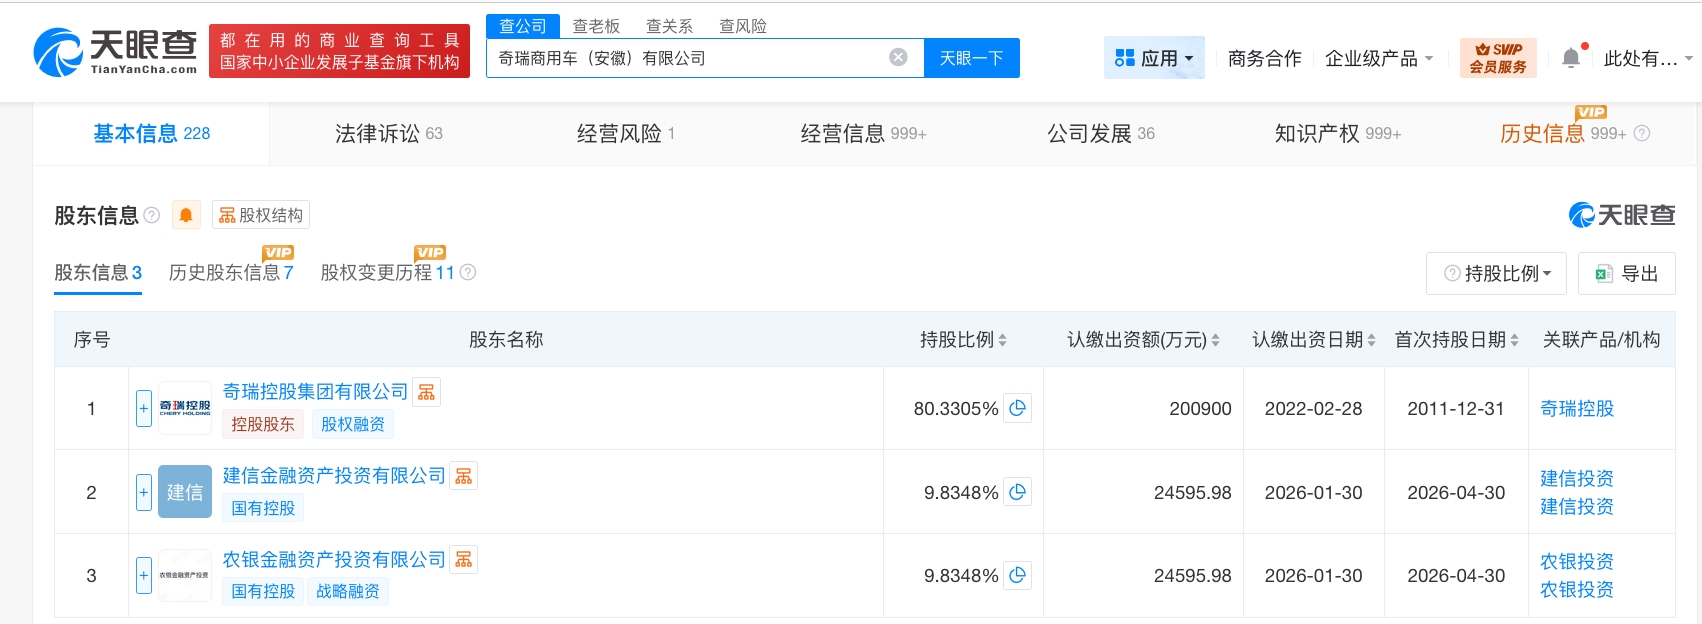Screen dimensions: 1702x624
Task: Click the 天眼一下 search button
Action: point(972,58)
